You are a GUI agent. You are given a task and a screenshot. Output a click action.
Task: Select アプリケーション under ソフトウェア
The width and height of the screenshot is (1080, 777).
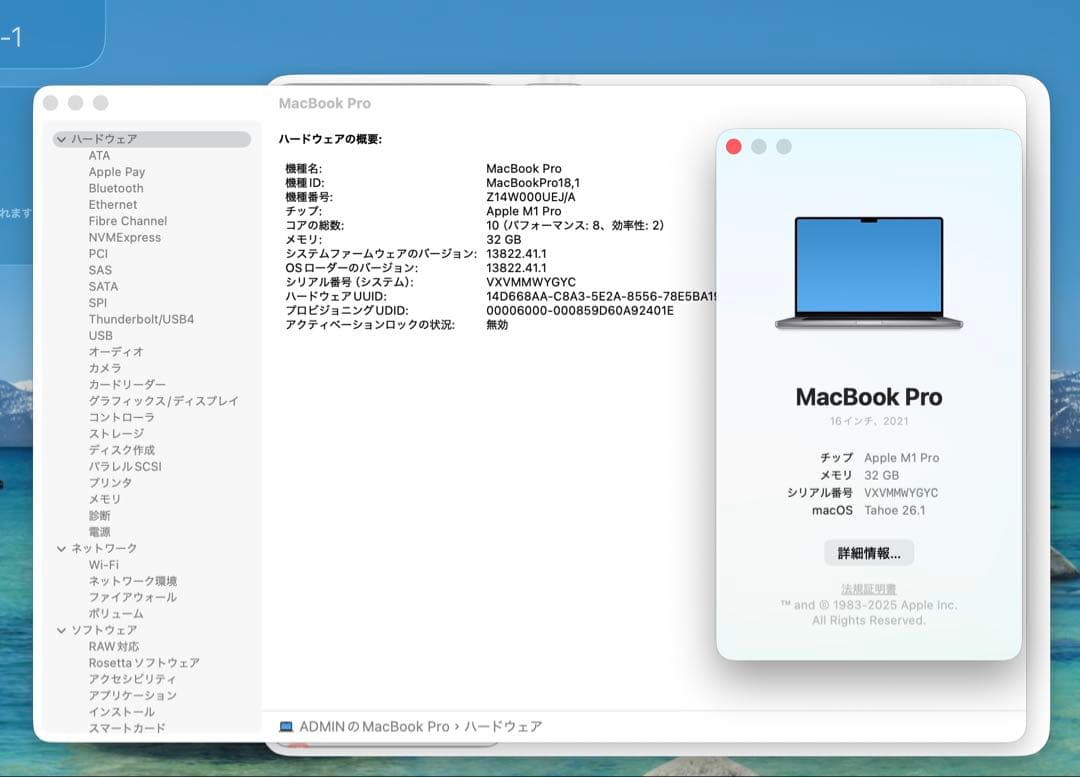(135, 695)
